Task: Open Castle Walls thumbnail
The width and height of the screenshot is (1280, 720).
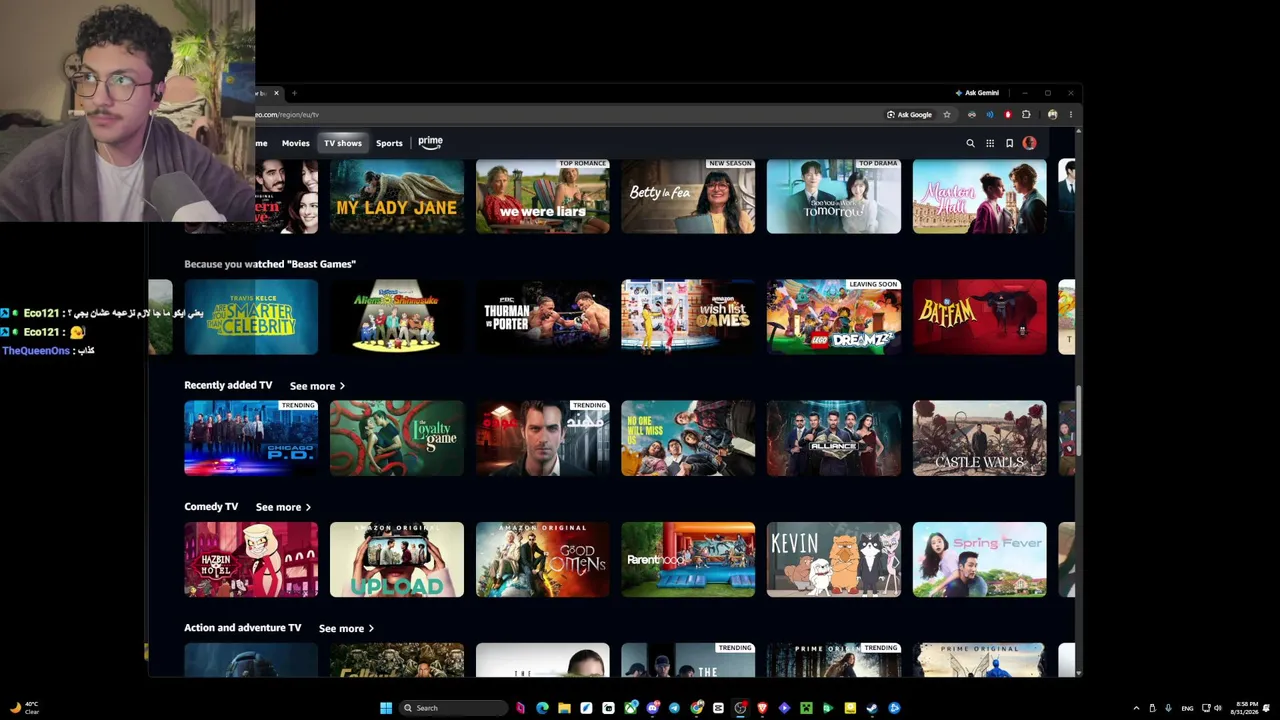Action: (x=980, y=438)
